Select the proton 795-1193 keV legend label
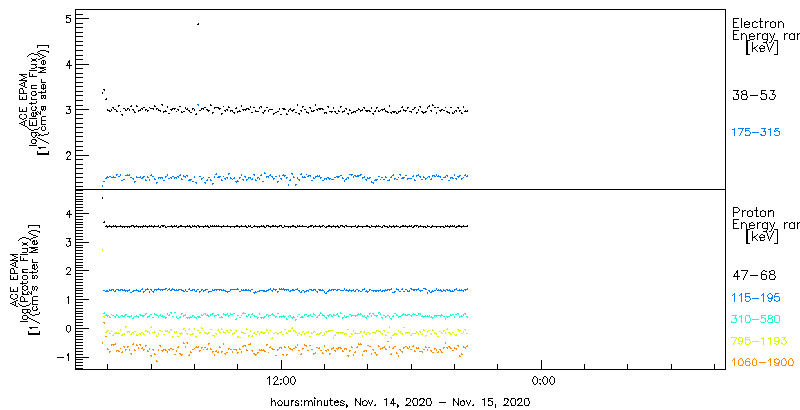This screenshot has height=410, width=800. [x=759, y=341]
